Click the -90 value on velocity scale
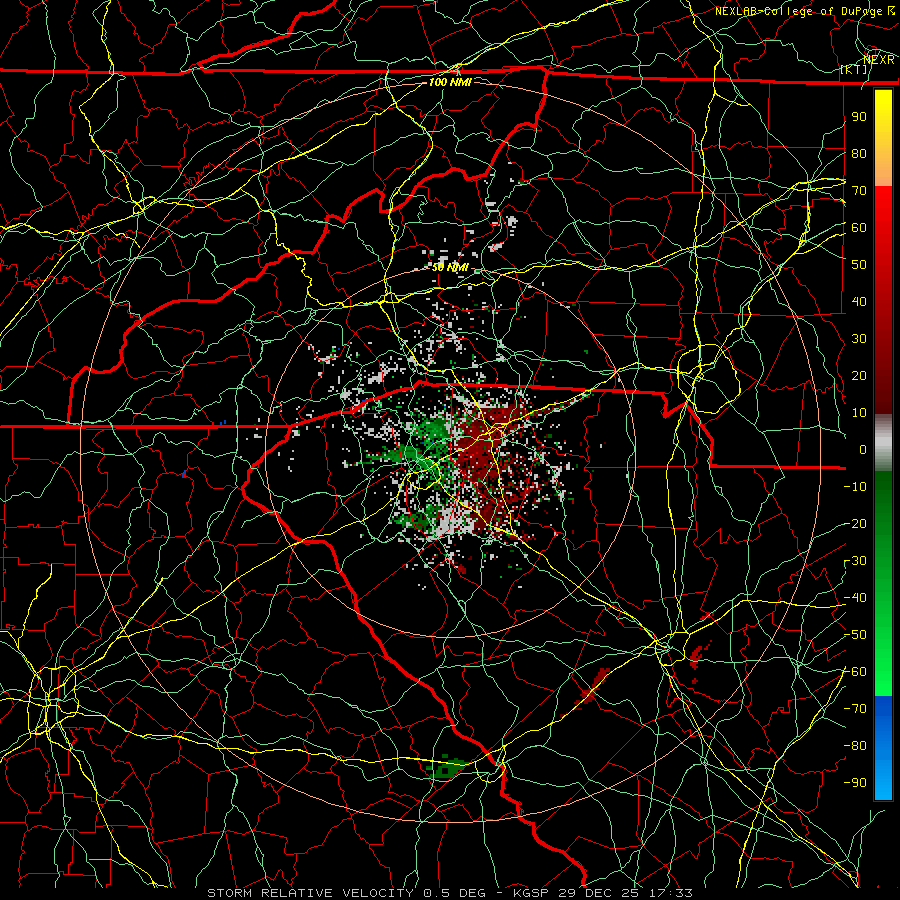The height and width of the screenshot is (900, 900). tap(855, 783)
